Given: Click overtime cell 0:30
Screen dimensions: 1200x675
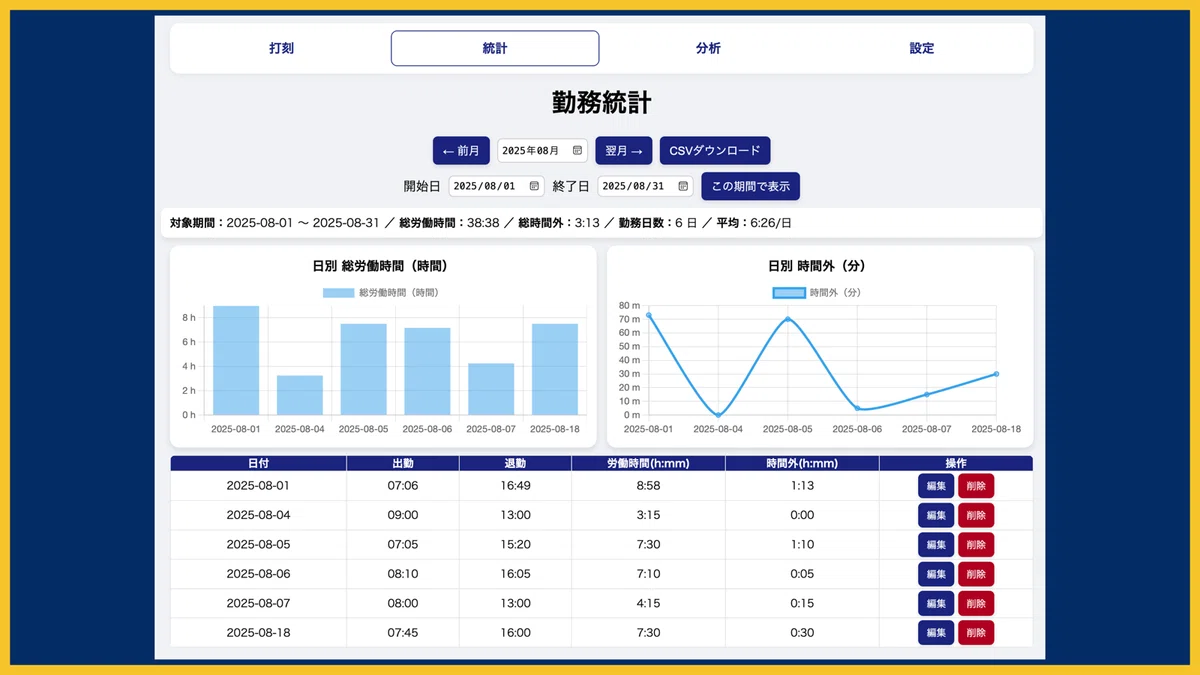Looking at the screenshot, I should [802, 633].
